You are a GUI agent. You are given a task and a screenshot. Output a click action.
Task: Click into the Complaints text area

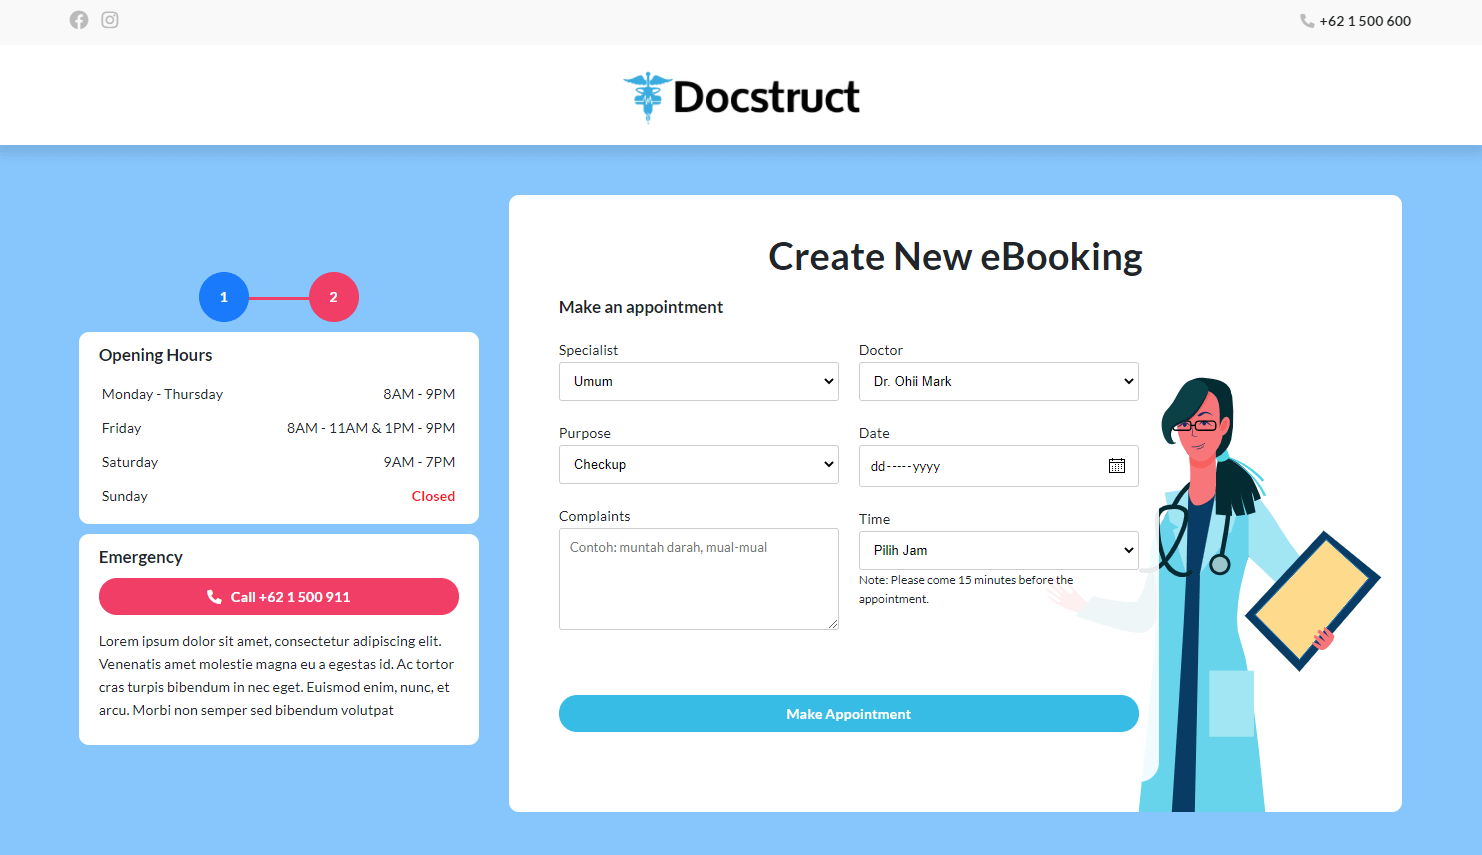[699, 579]
